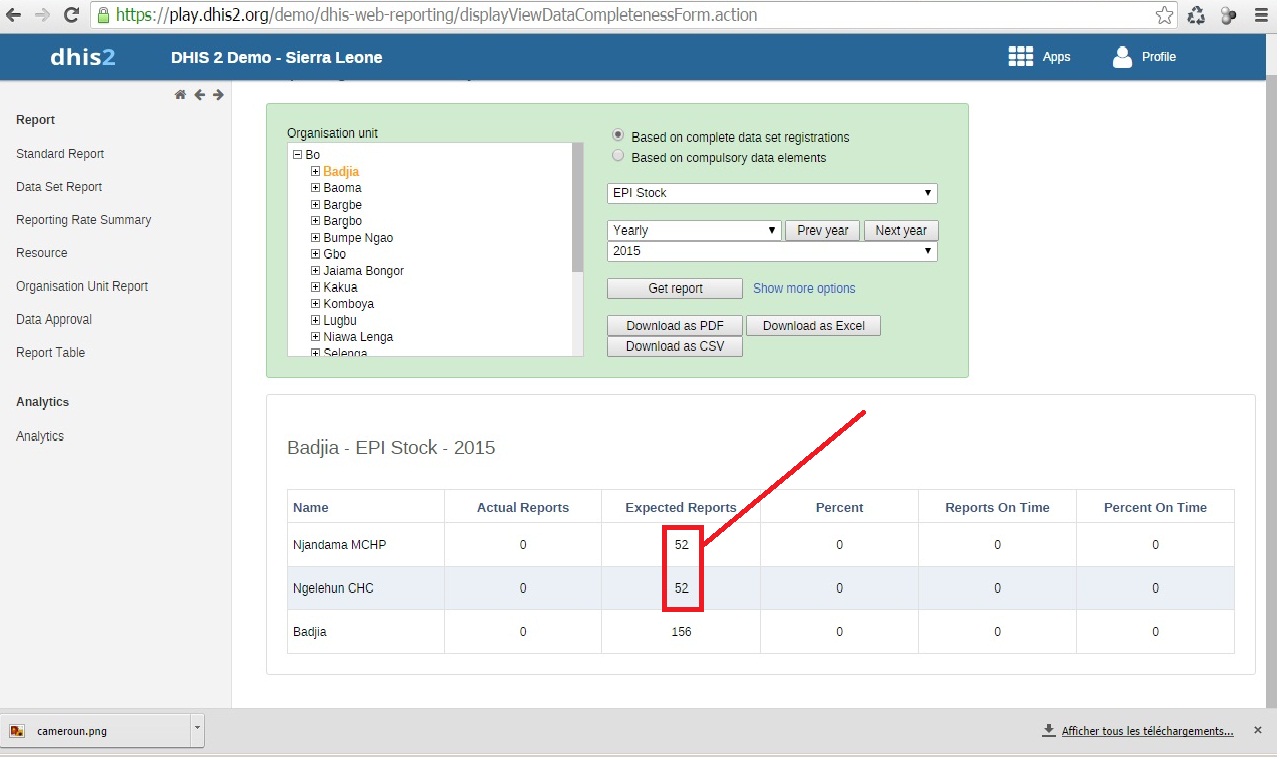Expand the Baoma organisation unit
1280x760 pixels.
click(315, 188)
